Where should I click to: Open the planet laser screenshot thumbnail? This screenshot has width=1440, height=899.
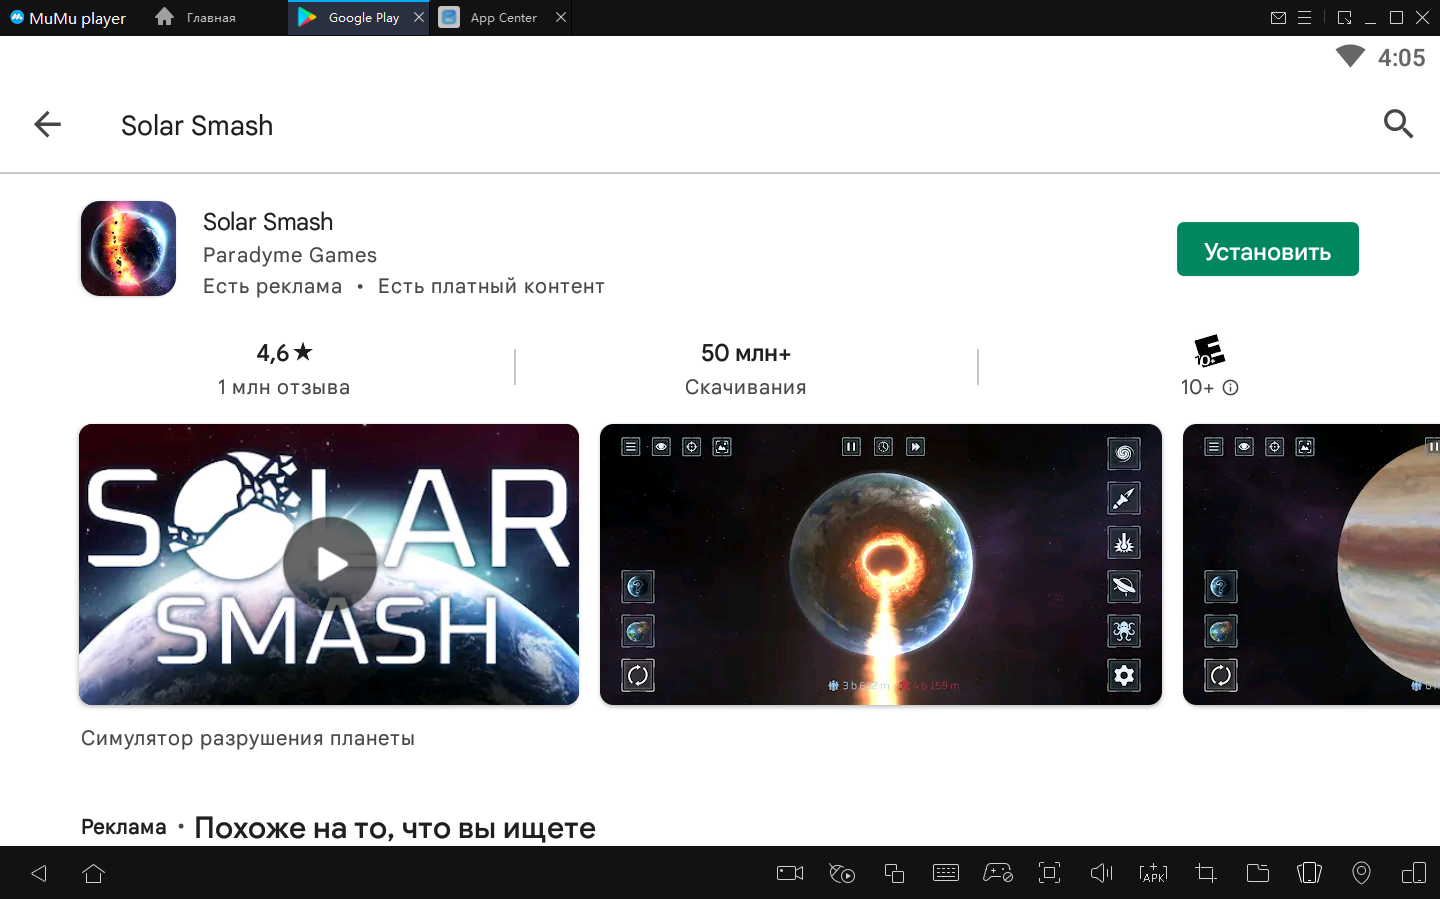(x=880, y=564)
